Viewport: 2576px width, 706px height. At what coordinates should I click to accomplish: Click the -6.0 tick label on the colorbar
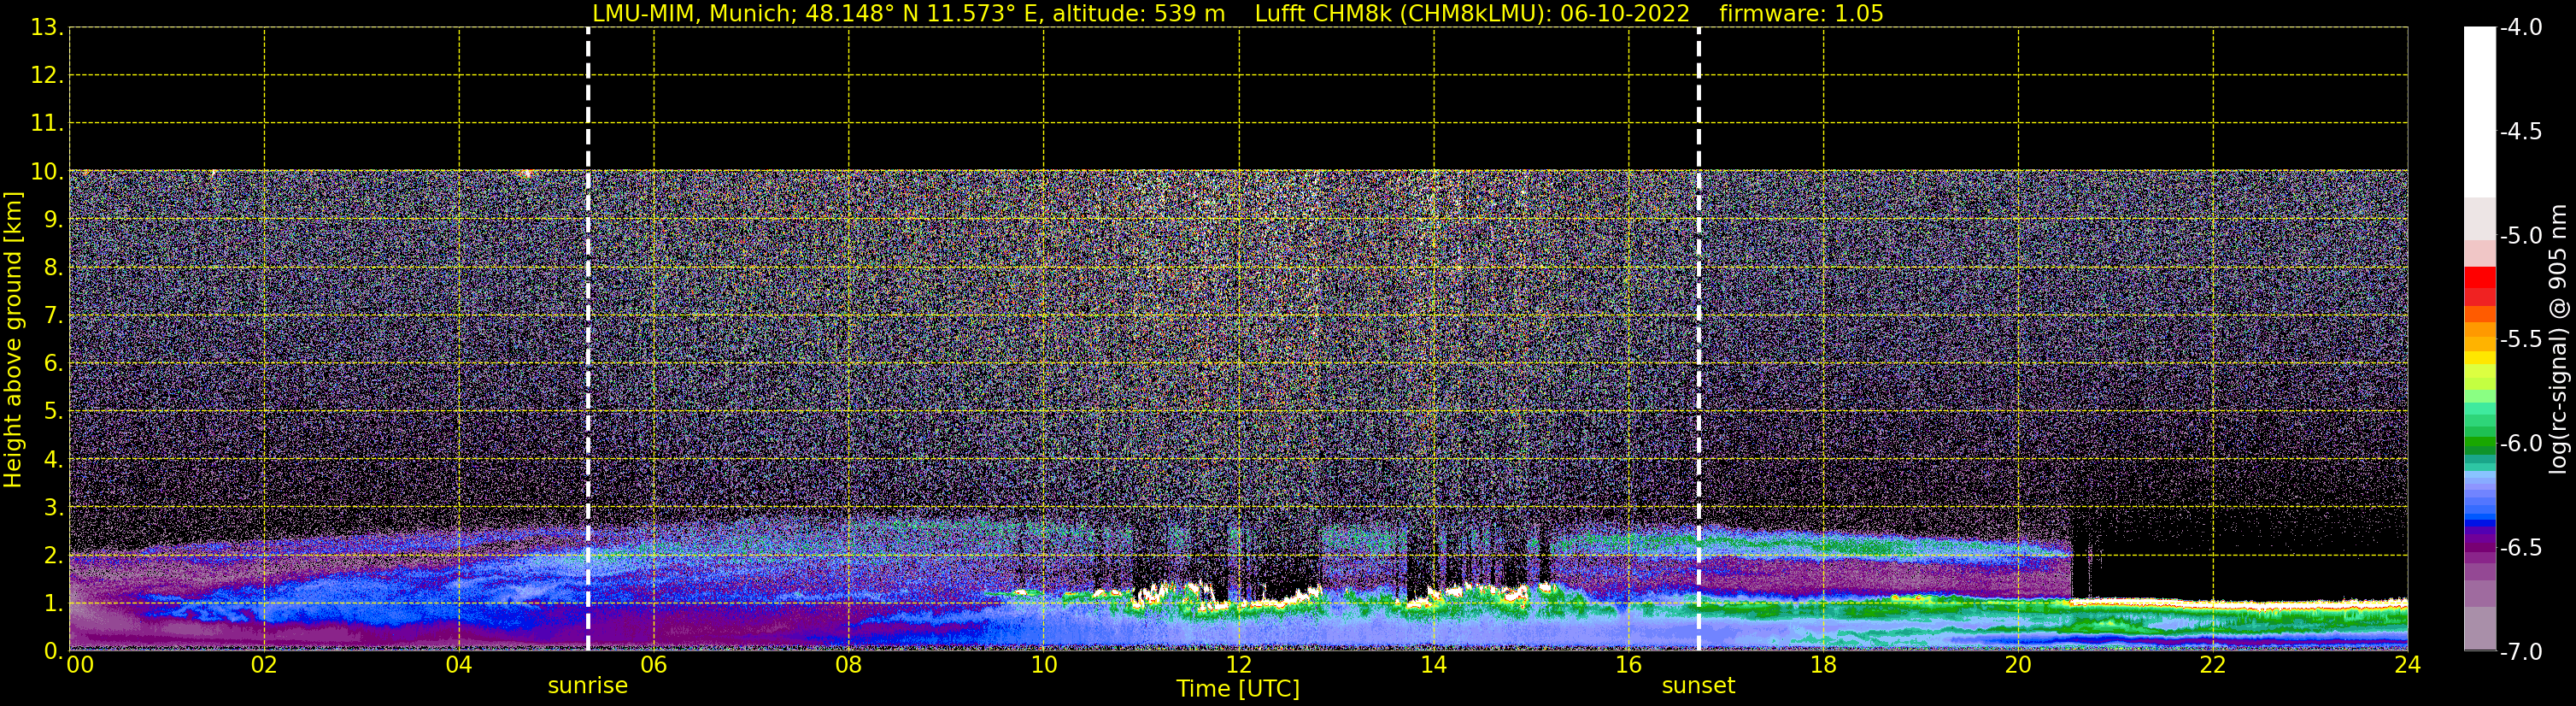click(x=2520, y=444)
